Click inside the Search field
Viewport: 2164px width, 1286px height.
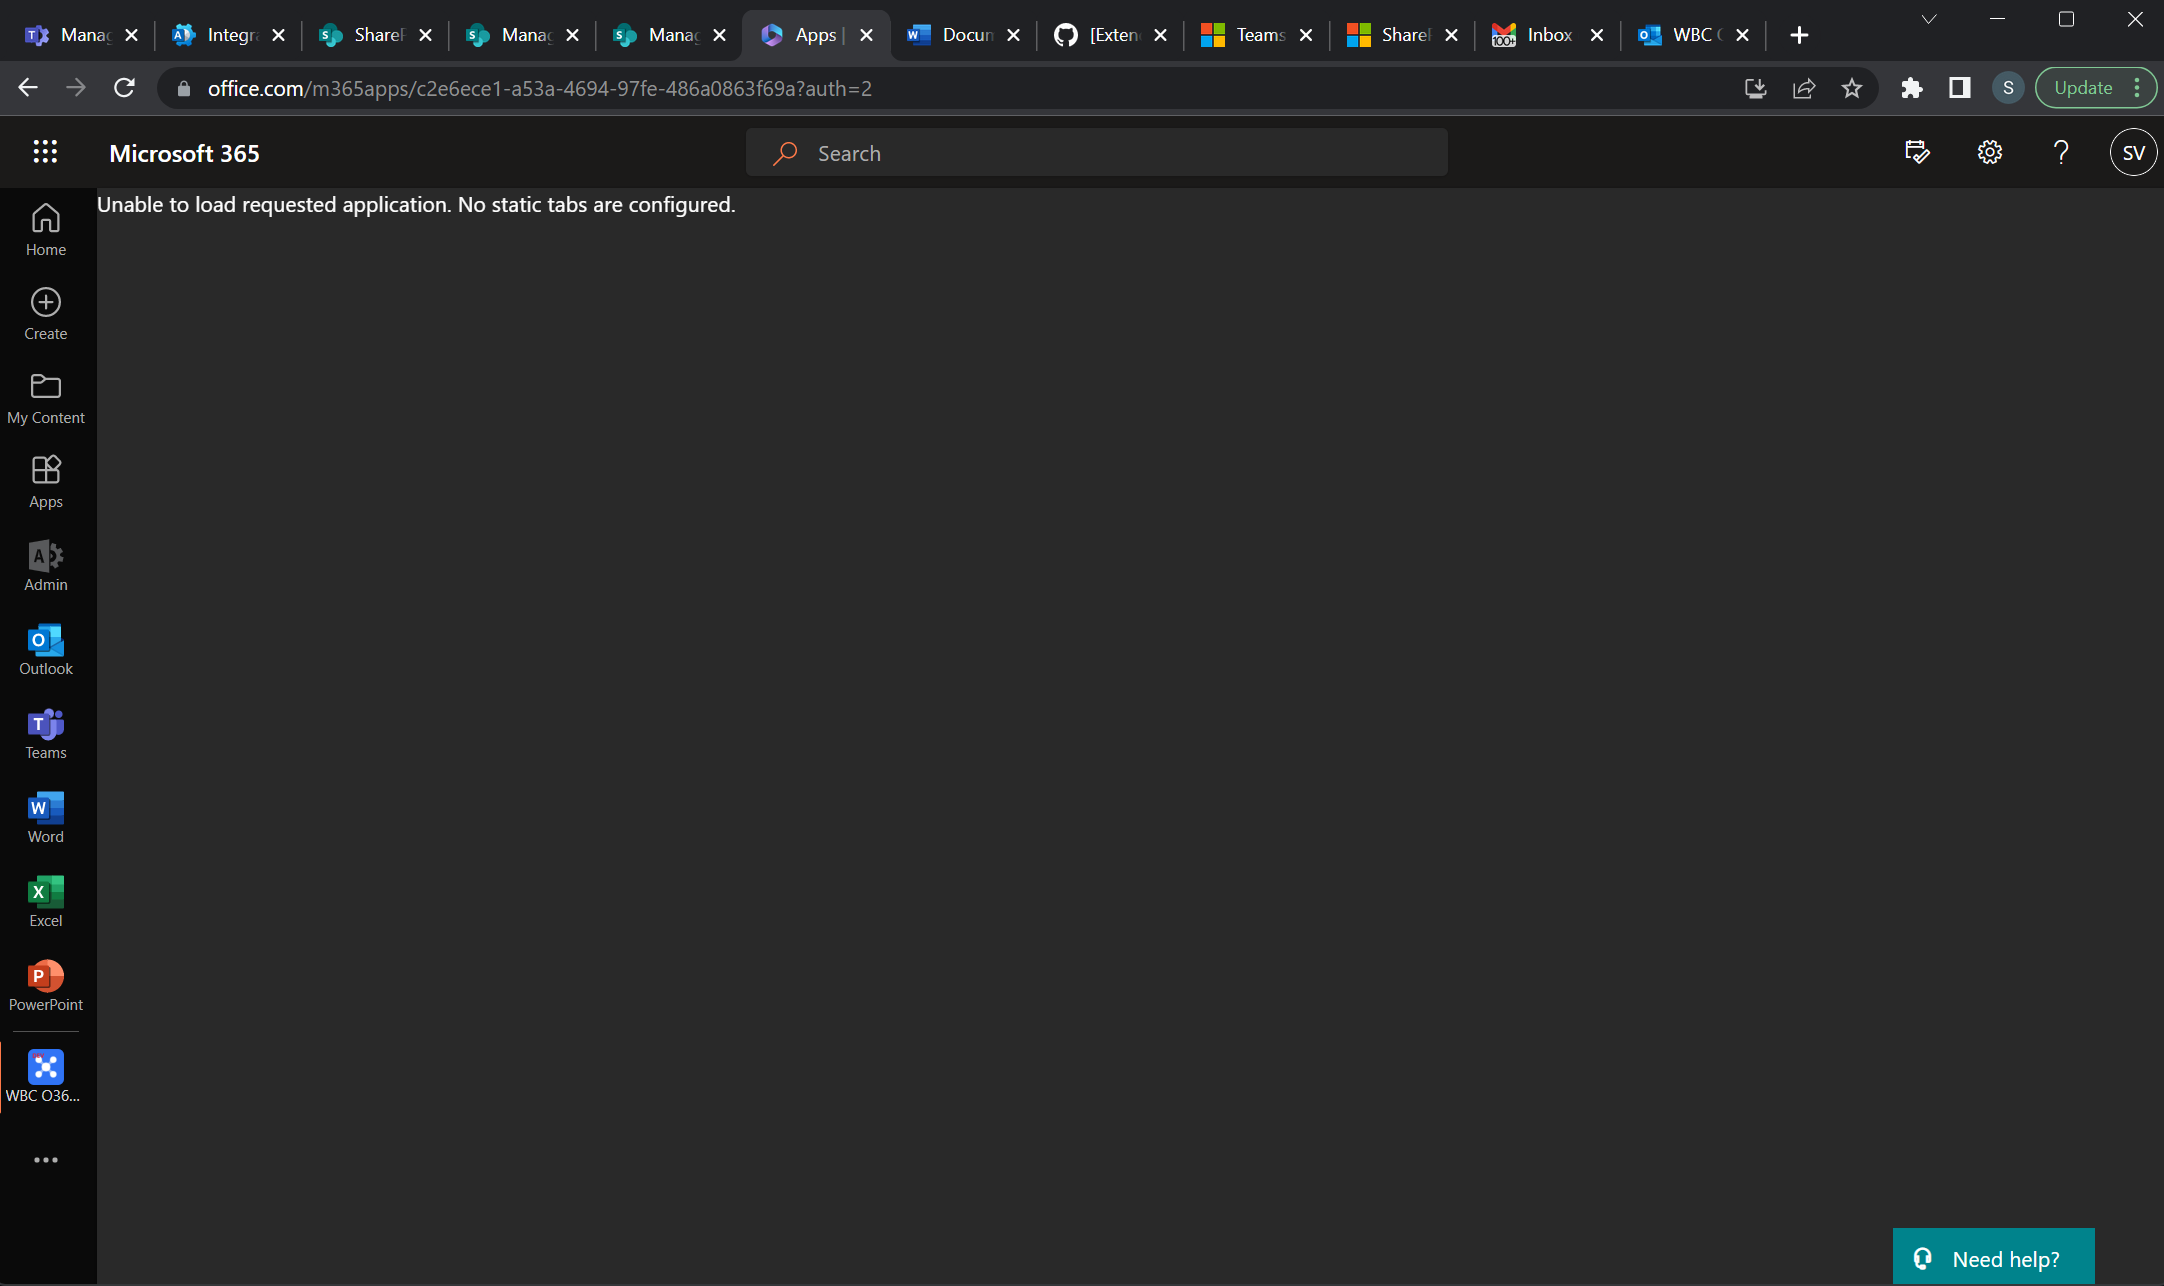tap(1095, 152)
